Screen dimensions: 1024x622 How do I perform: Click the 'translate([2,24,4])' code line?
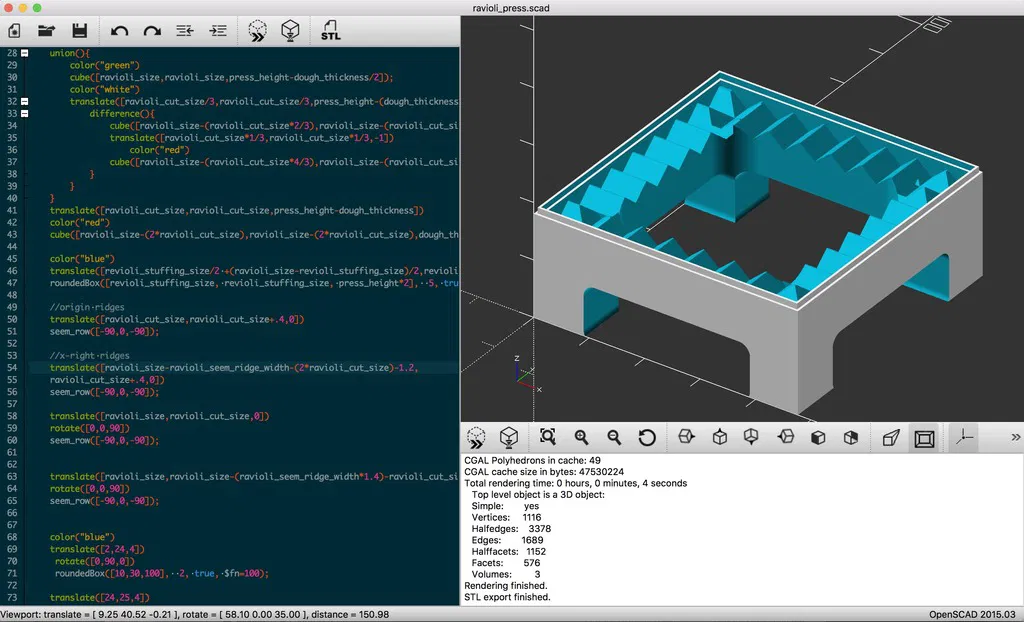point(97,549)
